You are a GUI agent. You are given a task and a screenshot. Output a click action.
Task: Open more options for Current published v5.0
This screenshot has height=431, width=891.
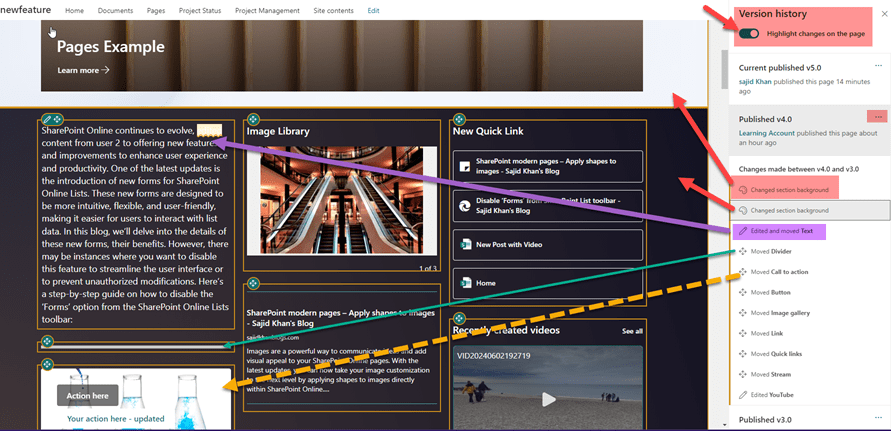(878, 66)
